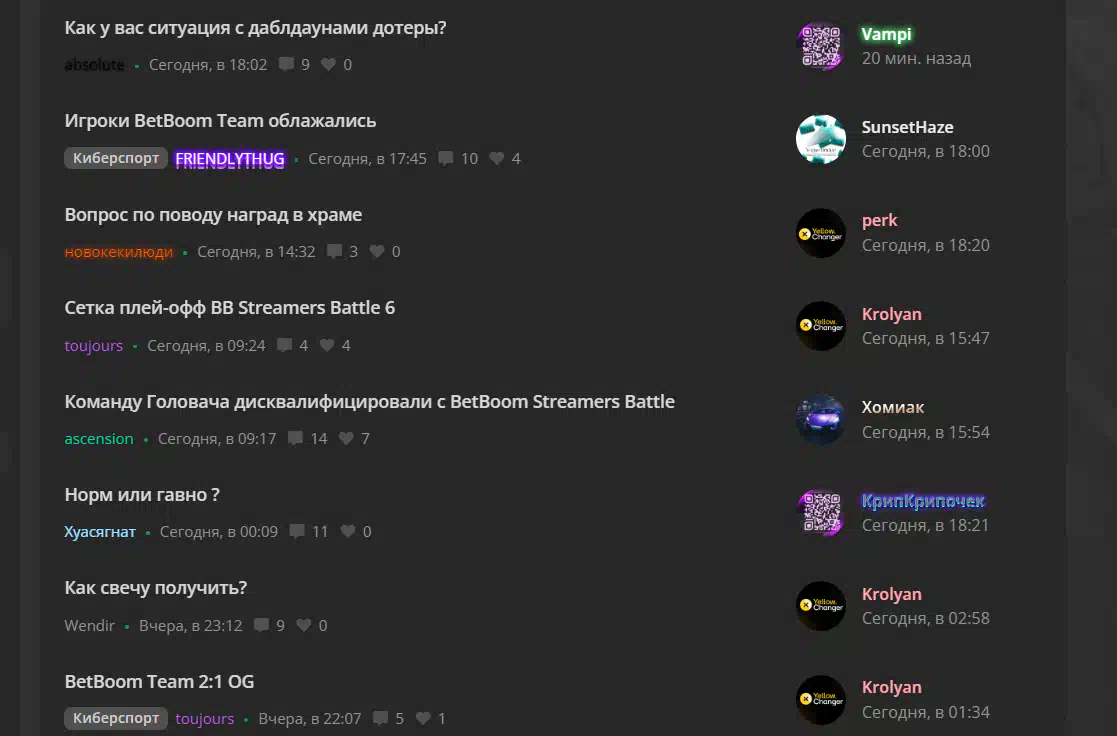Image resolution: width=1117 pixels, height=736 pixels.
Task: Open thread Вопрос по поводу наград в храме
Action: pos(213,214)
